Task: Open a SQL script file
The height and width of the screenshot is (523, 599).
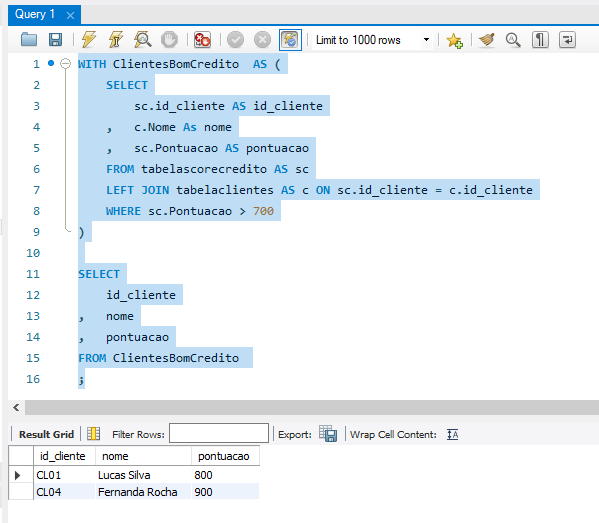Action: click(x=29, y=40)
